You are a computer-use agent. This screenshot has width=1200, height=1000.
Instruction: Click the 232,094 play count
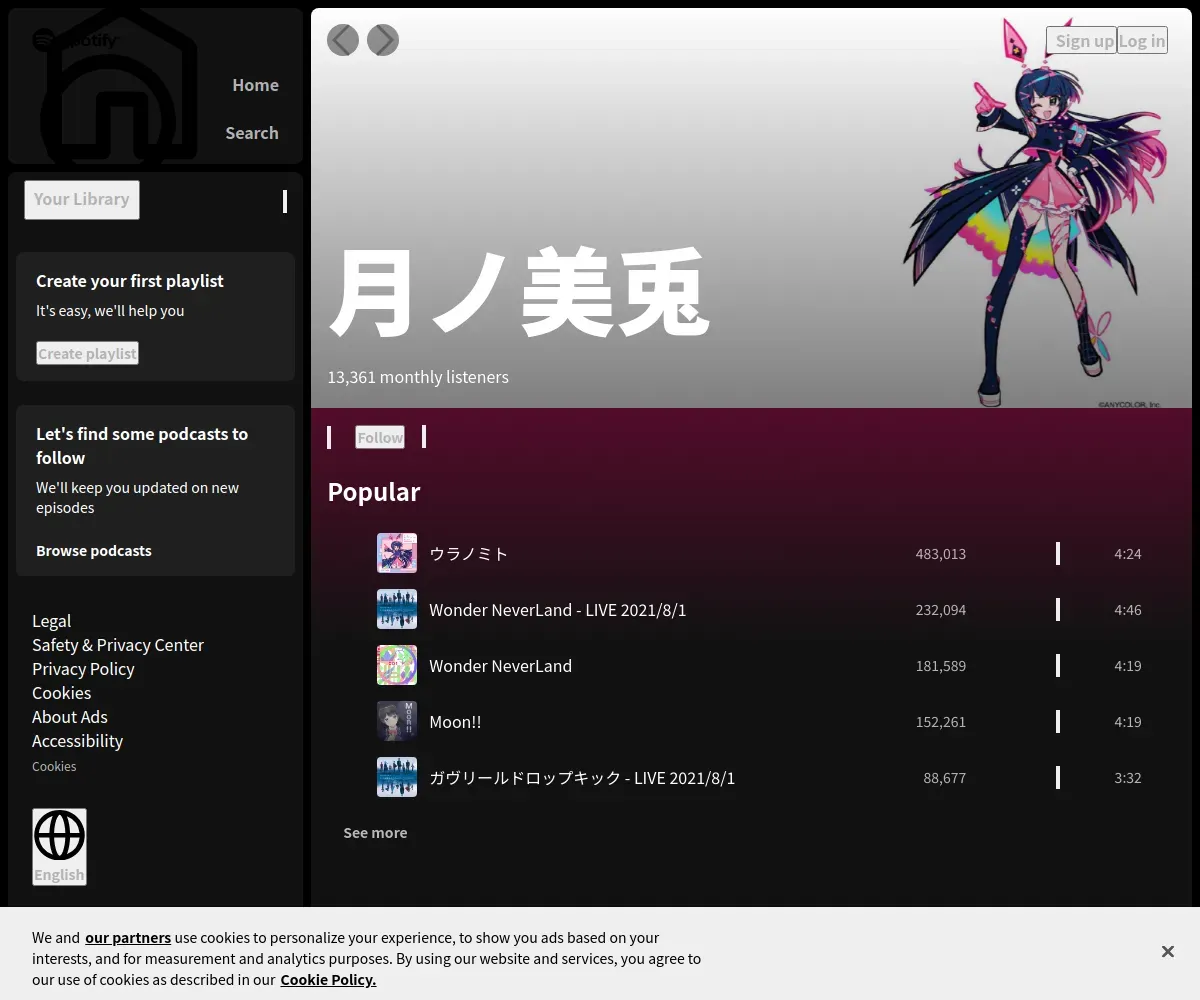tap(941, 610)
